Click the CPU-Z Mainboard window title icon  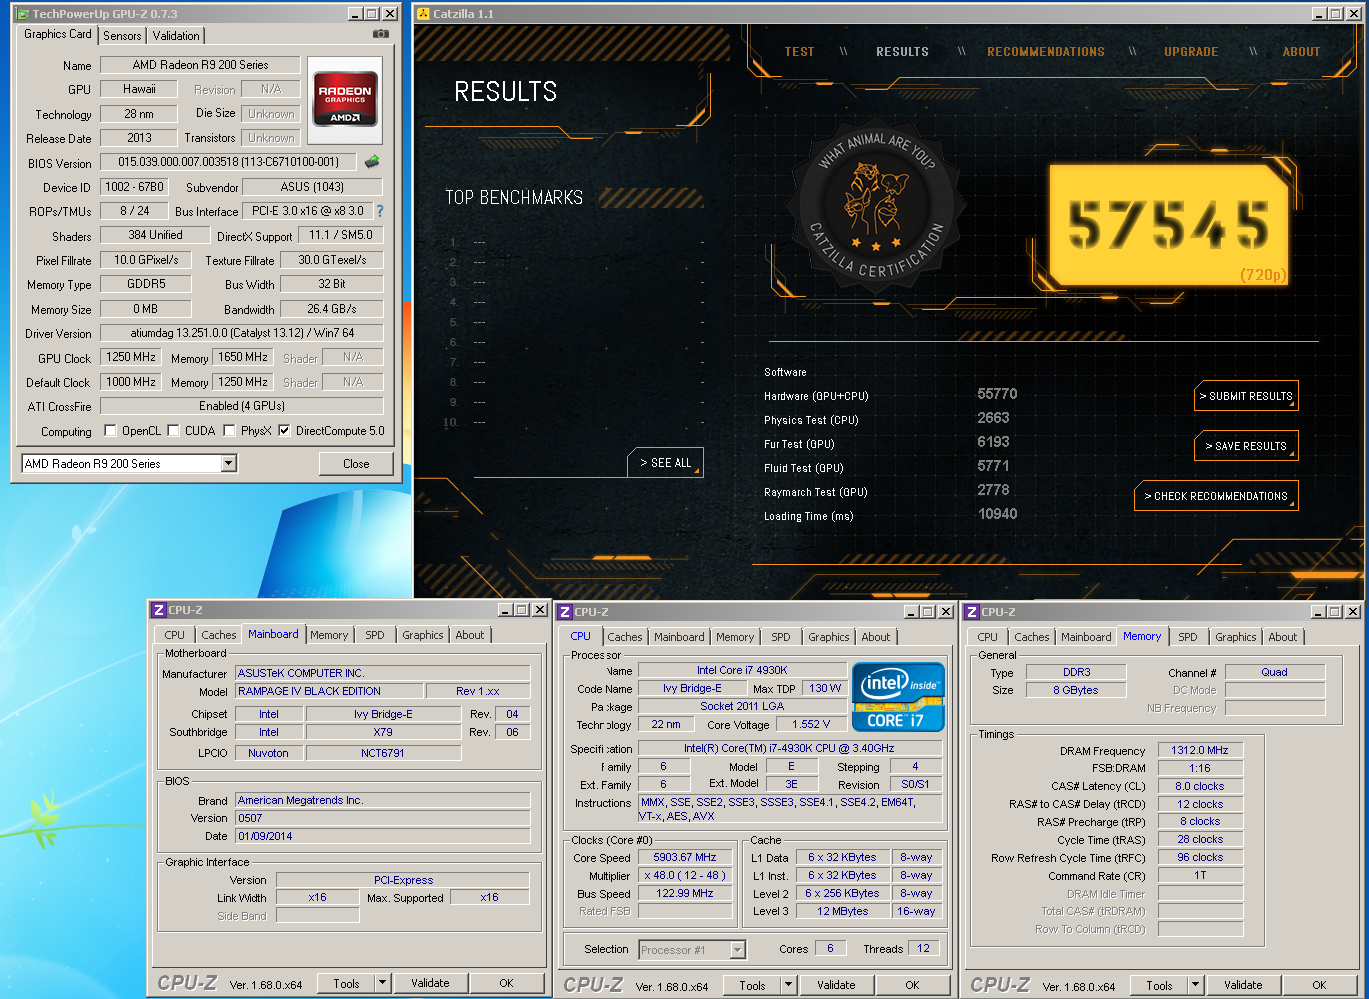(158, 610)
